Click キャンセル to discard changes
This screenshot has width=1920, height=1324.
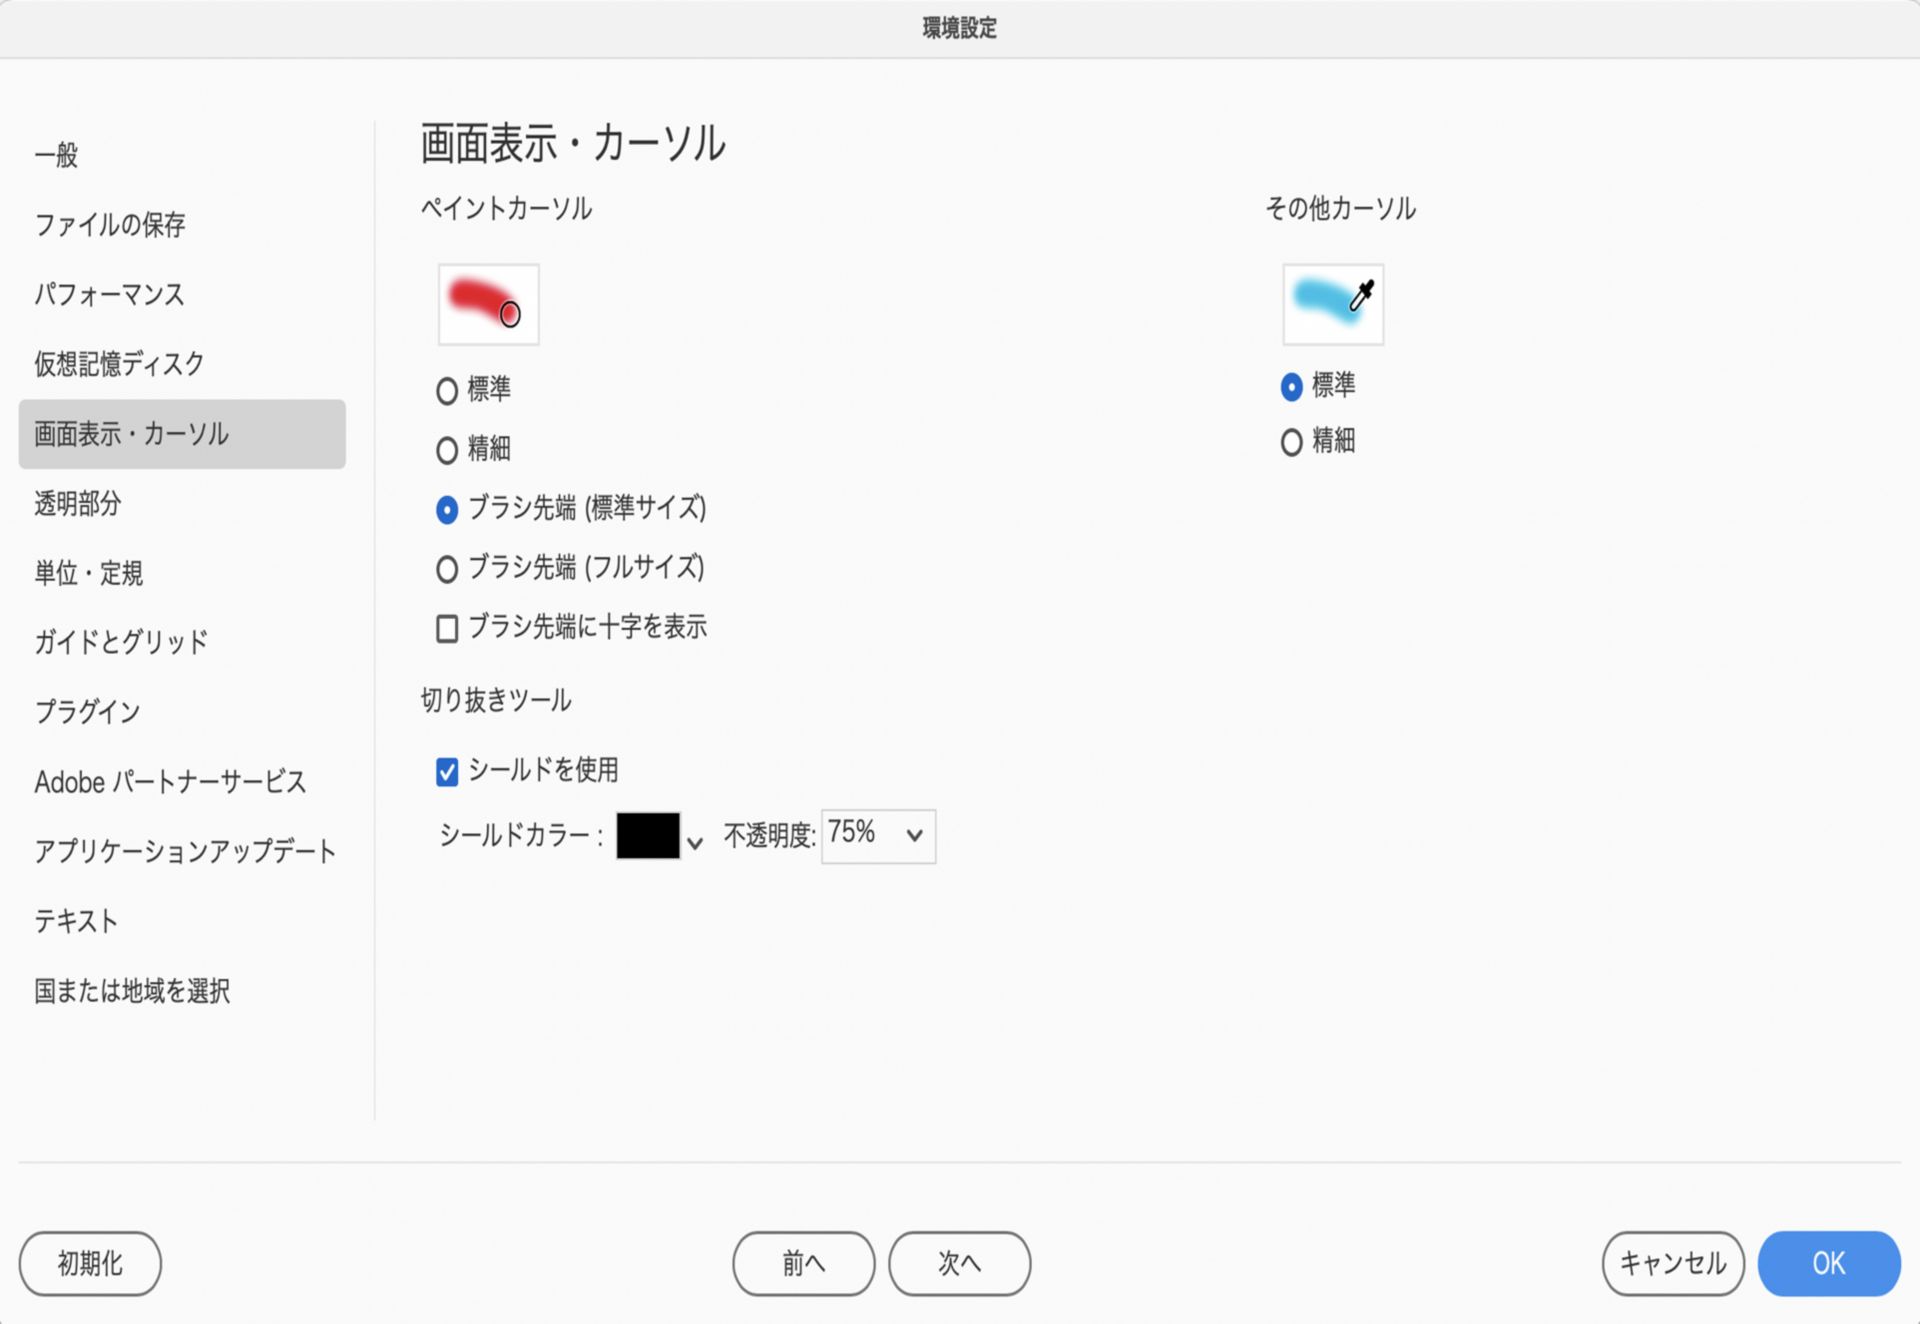[1672, 1263]
